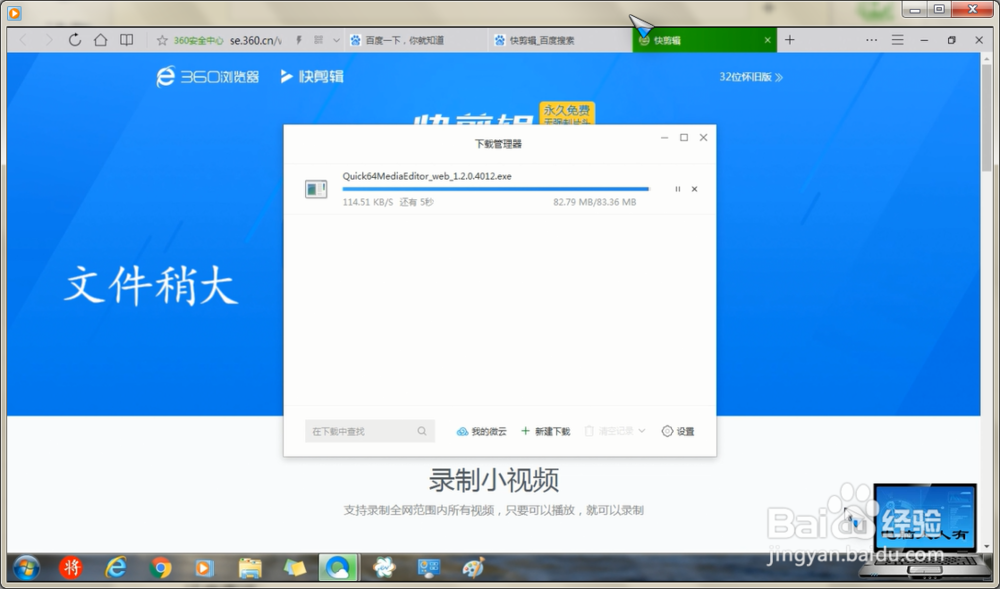Open the Windows Start menu
The width and height of the screenshot is (1000, 589).
pos(26,567)
